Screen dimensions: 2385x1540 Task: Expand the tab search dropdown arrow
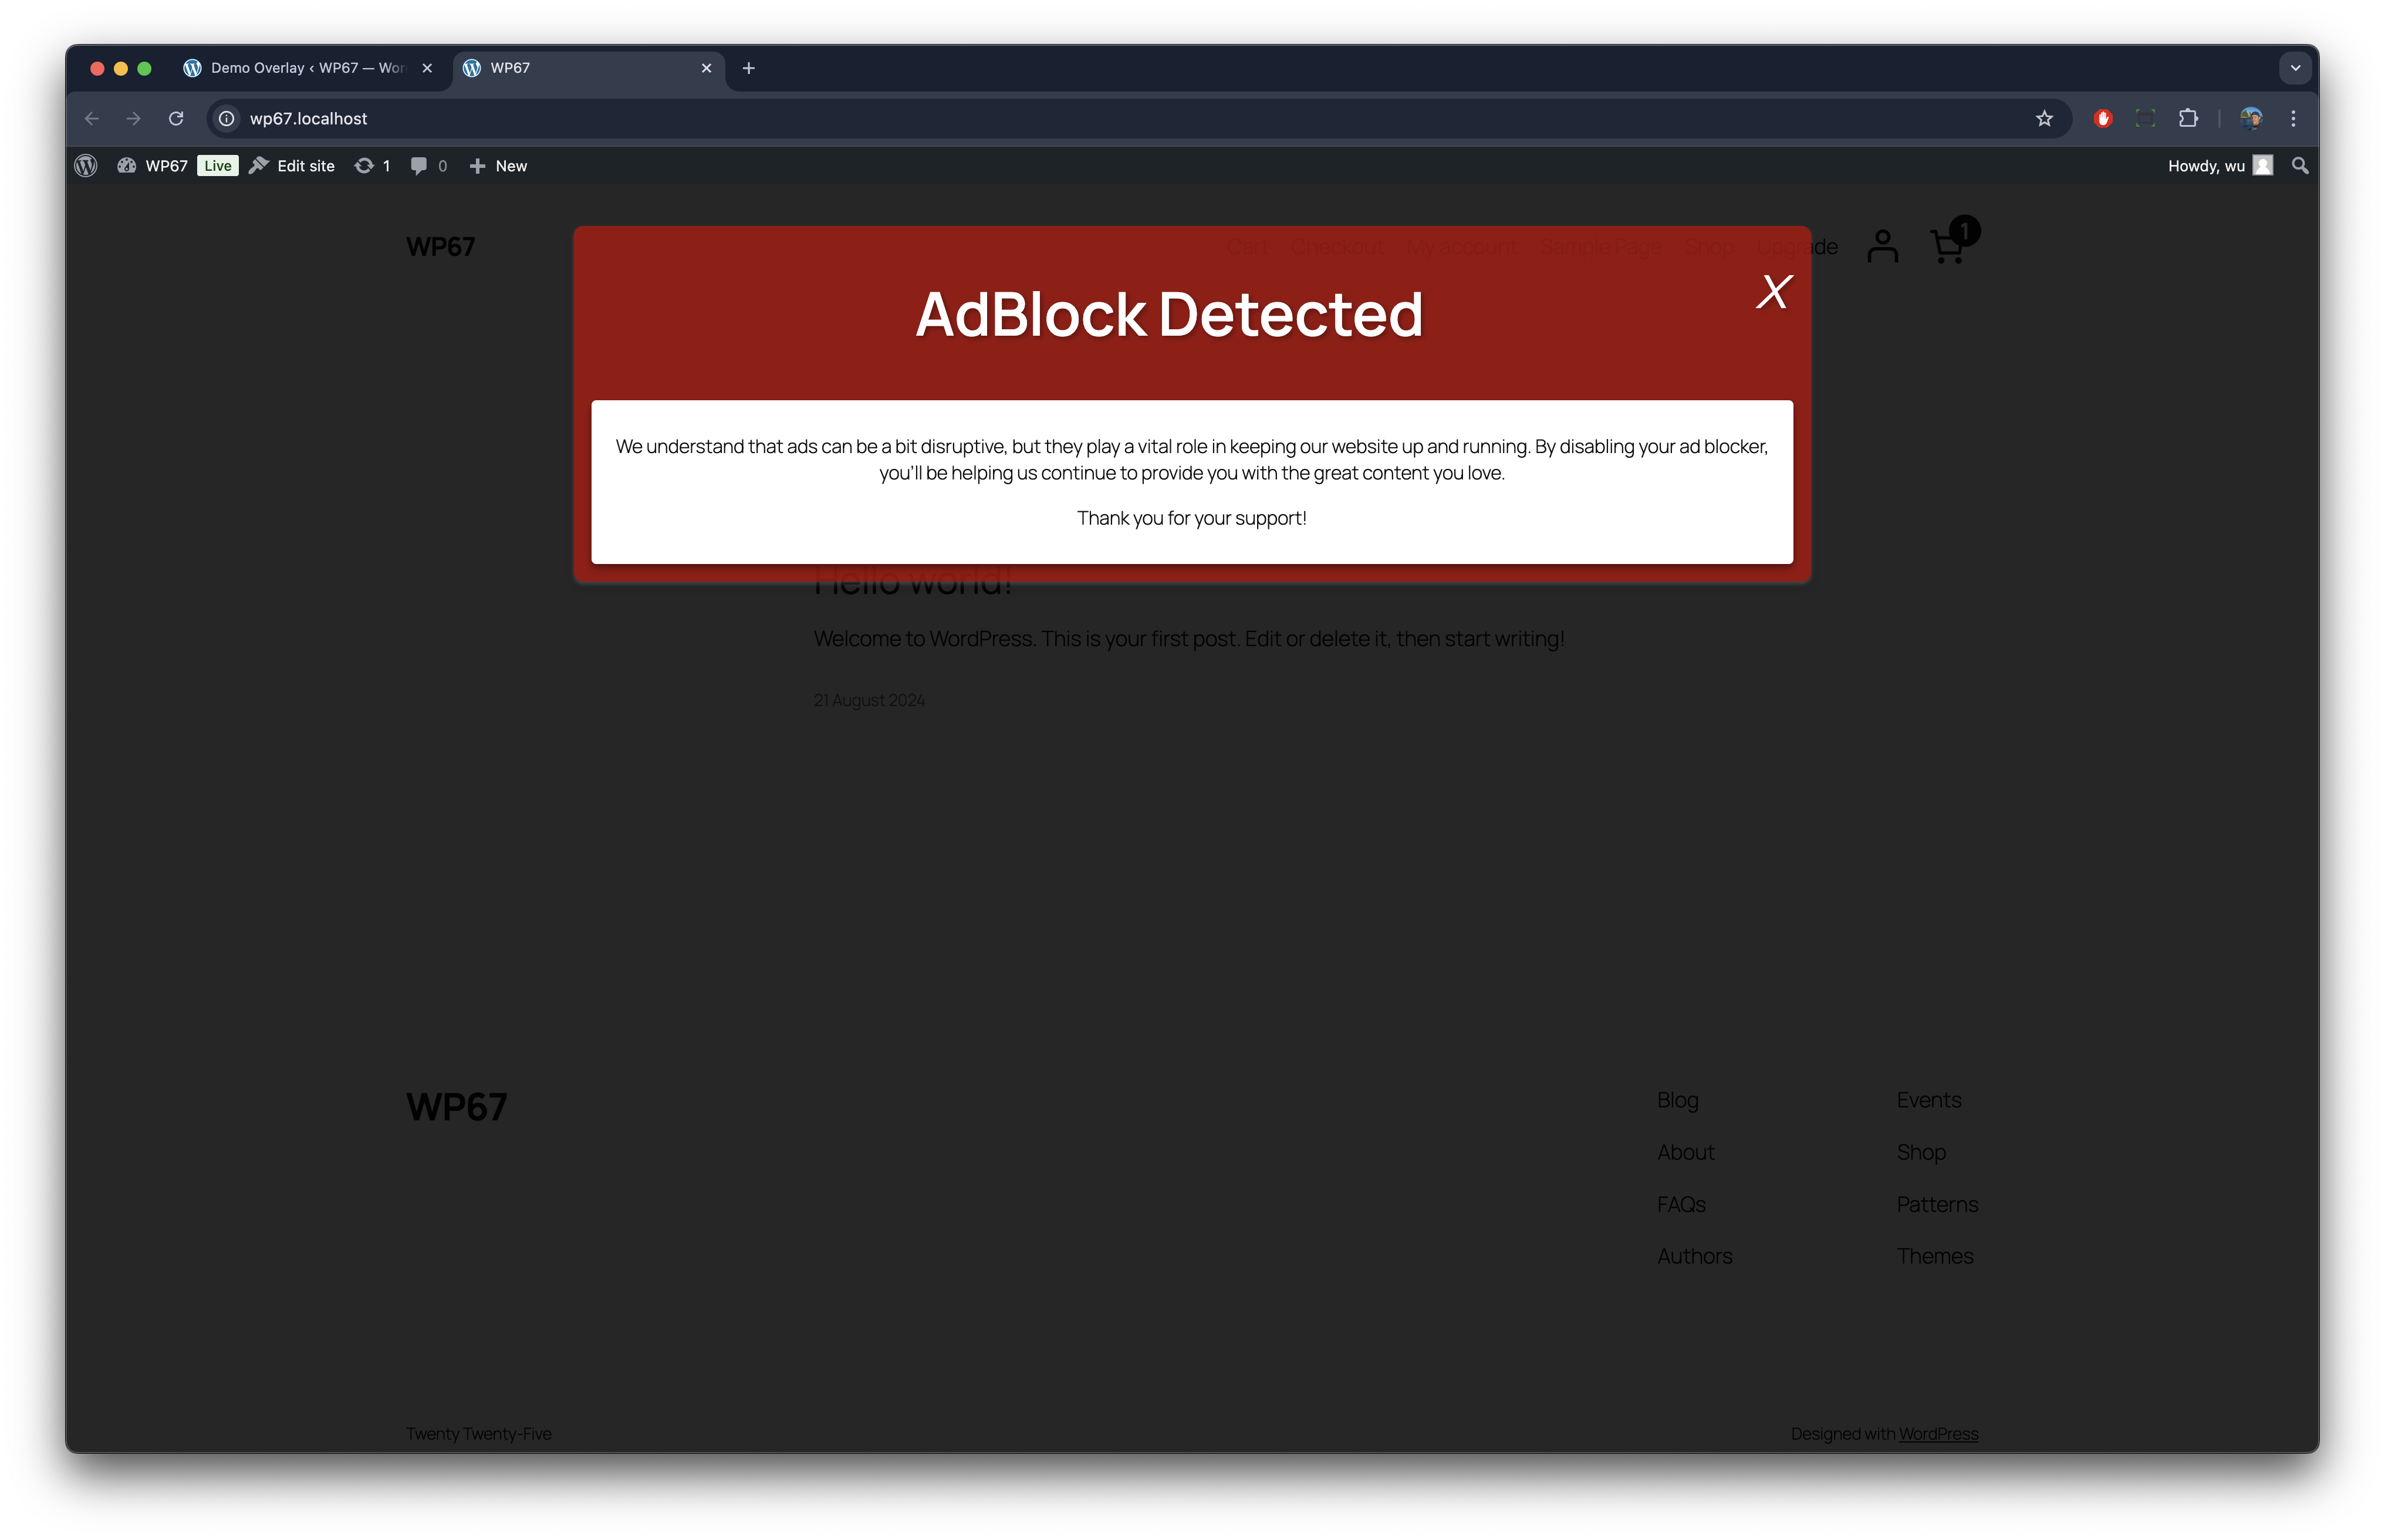coord(2295,68)
